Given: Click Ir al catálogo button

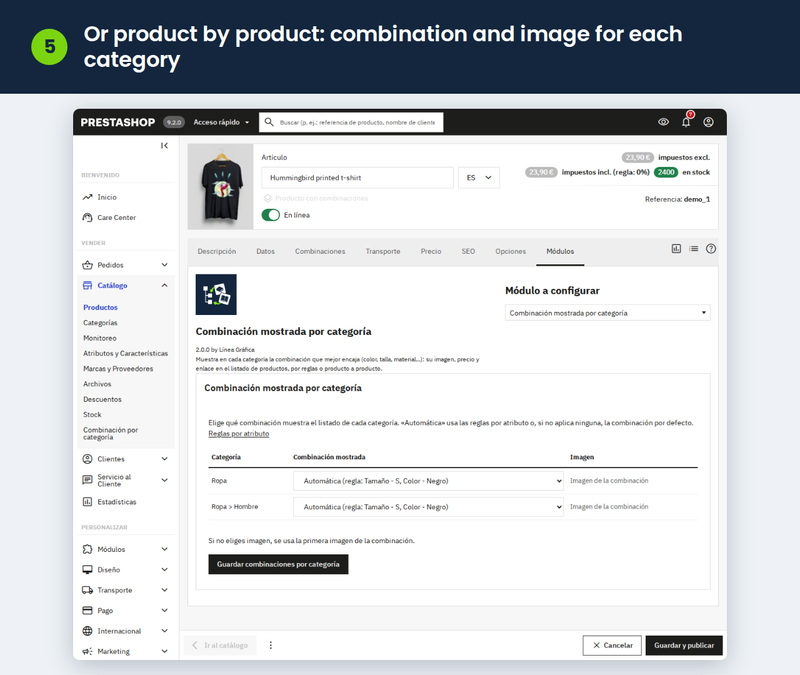Looking at the screenshot, I should 220,645.
